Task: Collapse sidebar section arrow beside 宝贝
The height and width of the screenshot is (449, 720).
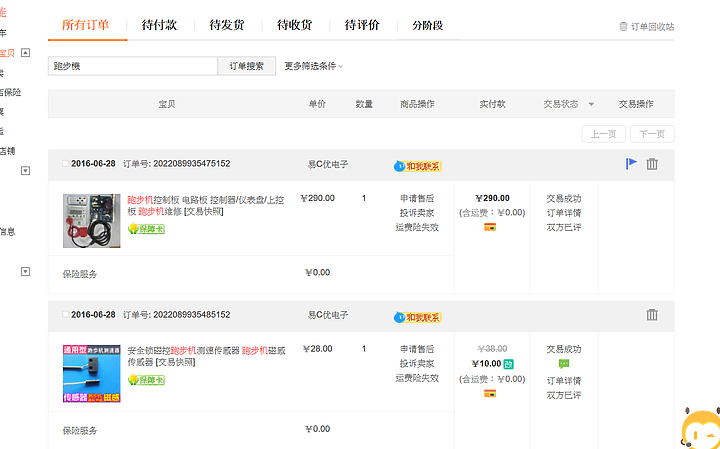Action: point(26,52)
